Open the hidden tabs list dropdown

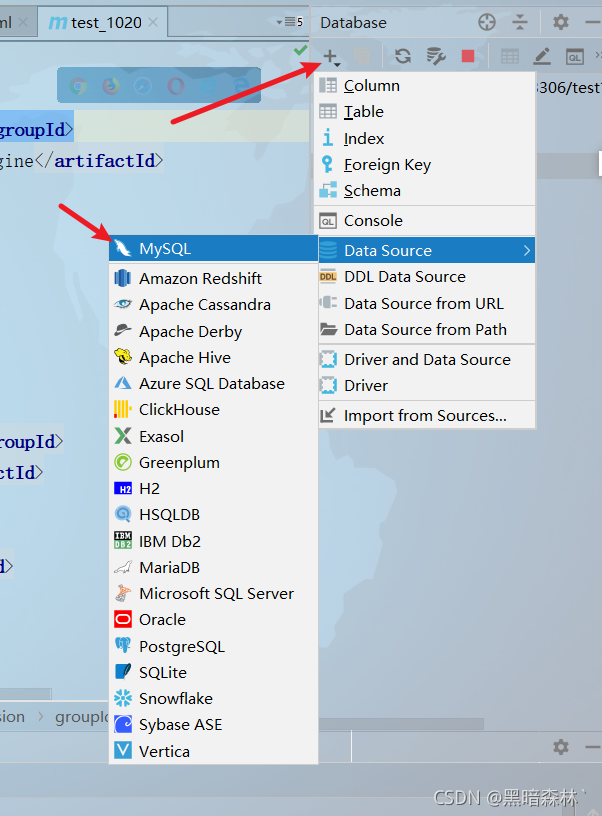[290, 22]
